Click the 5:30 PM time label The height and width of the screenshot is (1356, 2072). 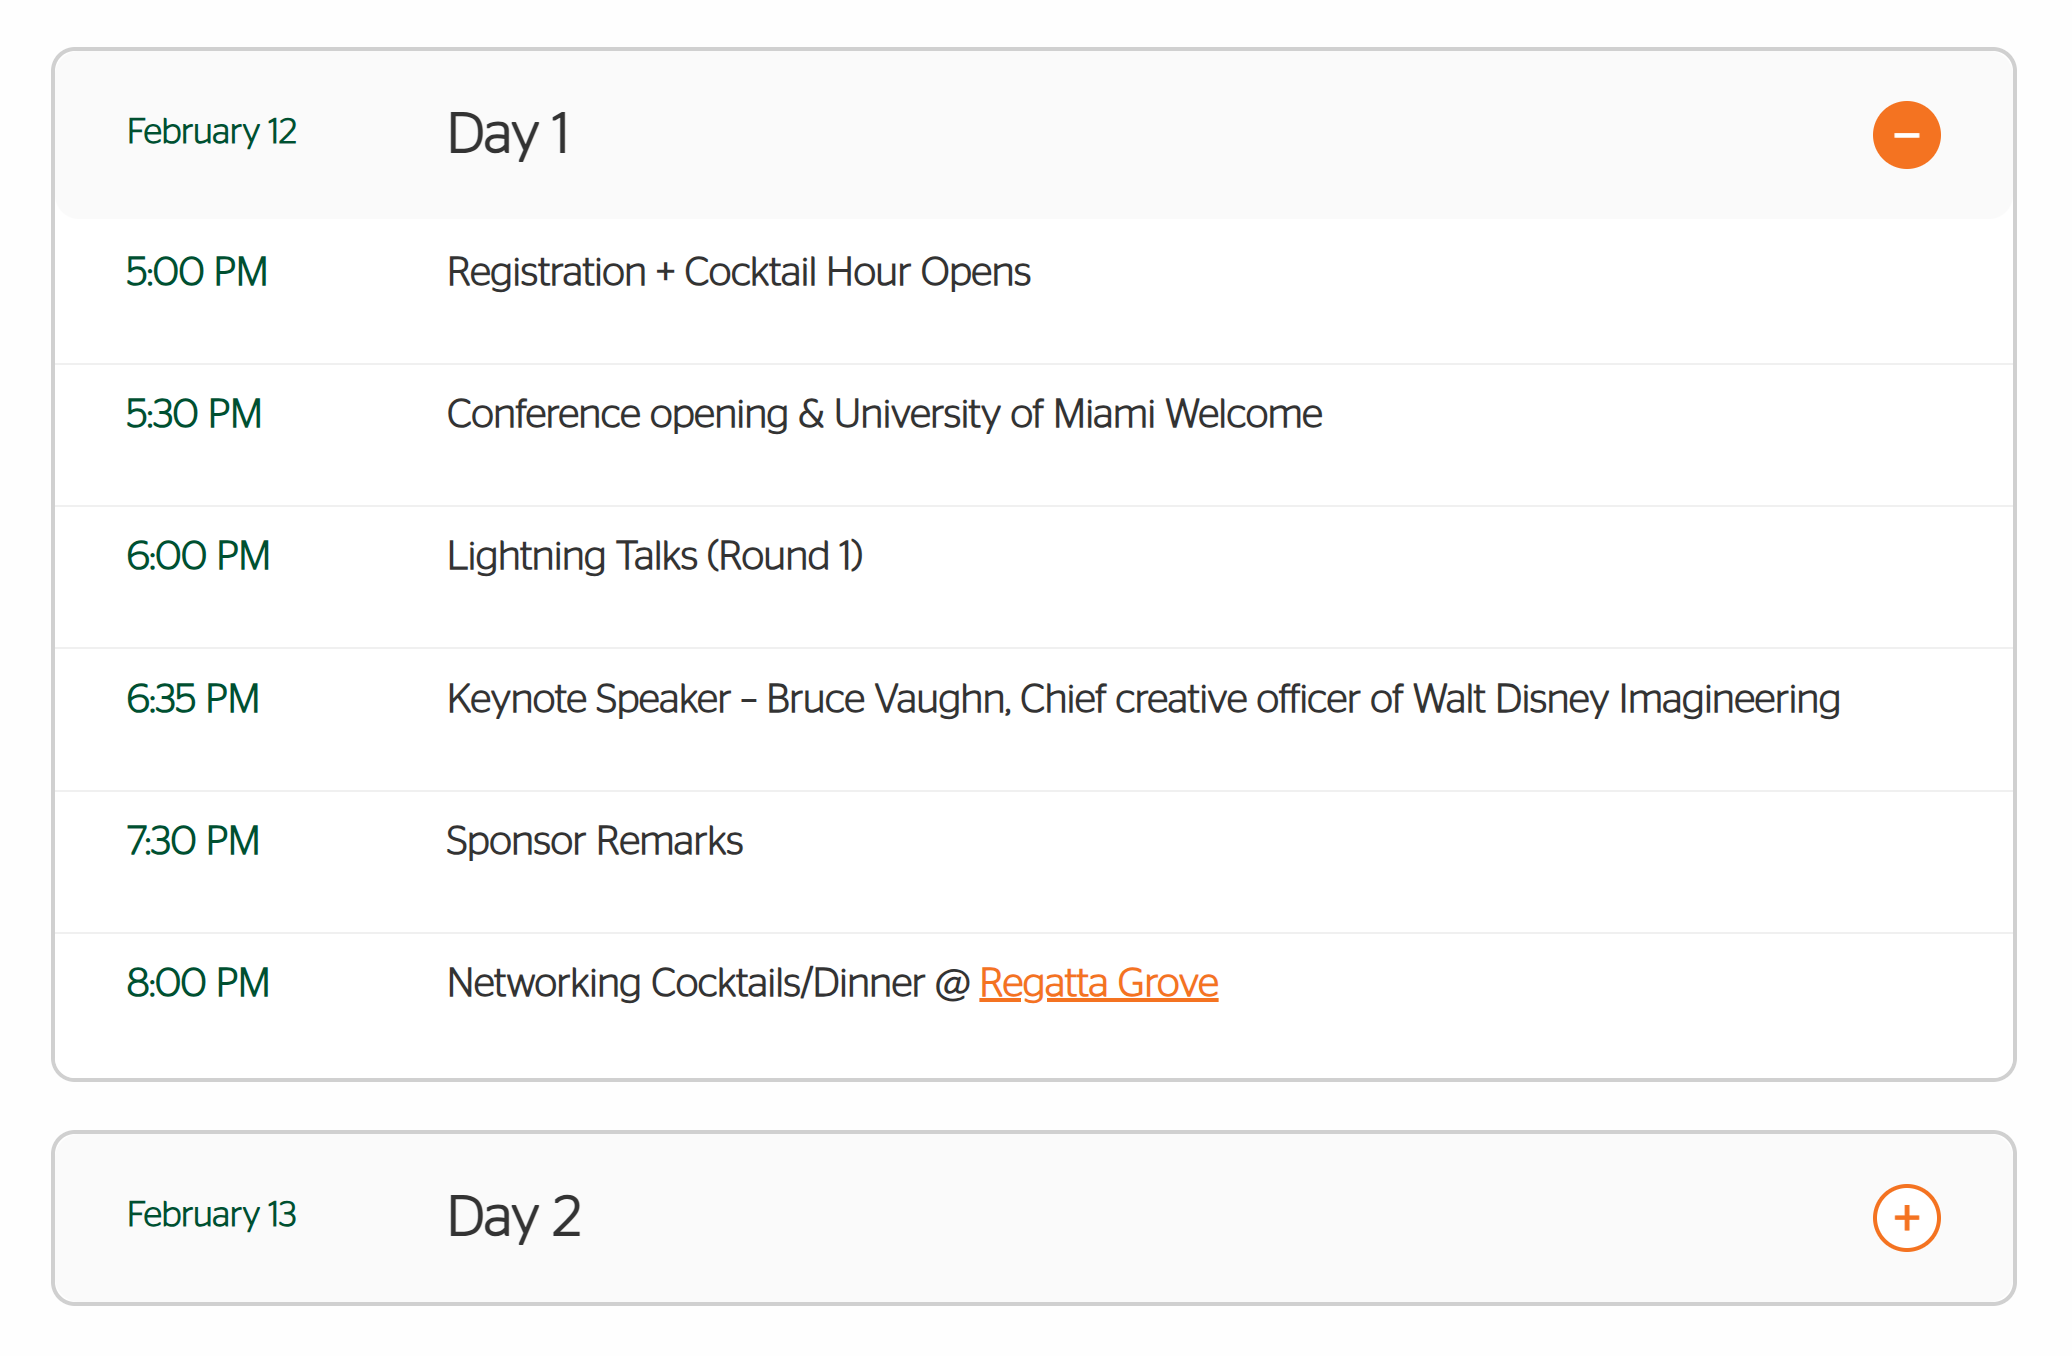(194, 414)
